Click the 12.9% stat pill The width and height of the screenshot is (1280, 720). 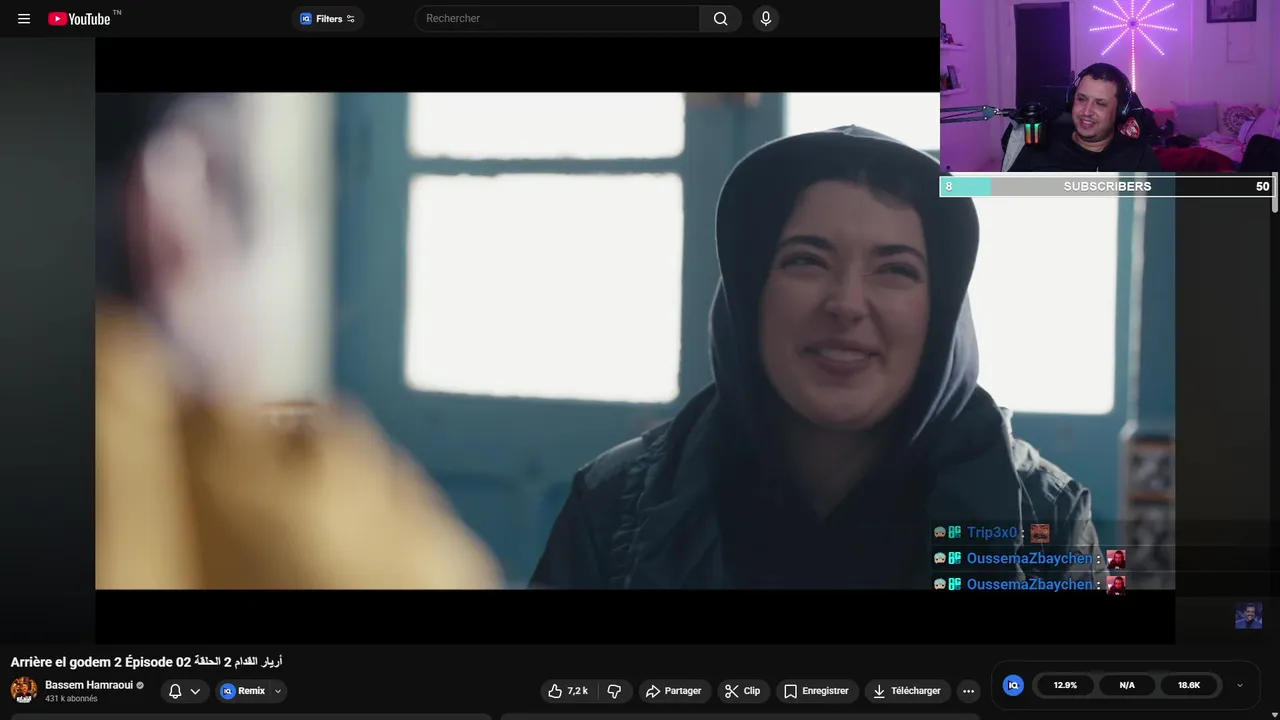(x=1065, y=685)
